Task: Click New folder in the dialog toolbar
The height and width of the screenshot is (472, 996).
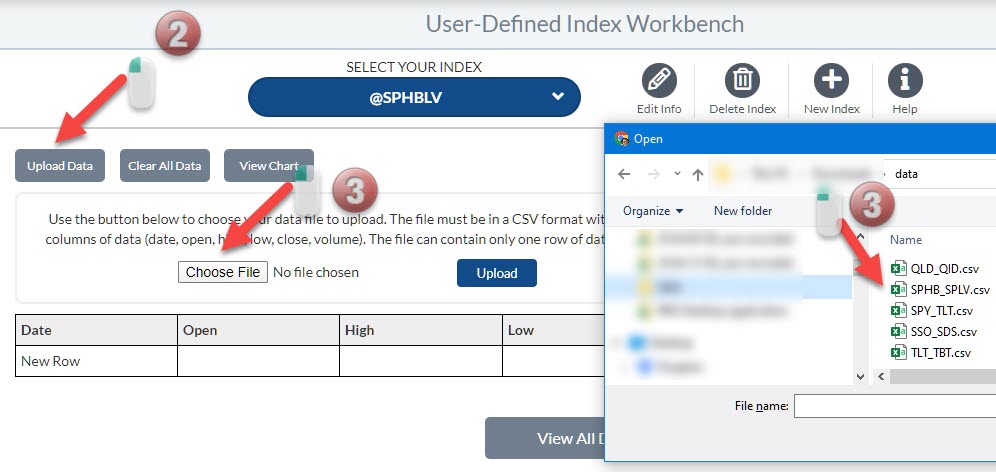Action: click(742, 211)
